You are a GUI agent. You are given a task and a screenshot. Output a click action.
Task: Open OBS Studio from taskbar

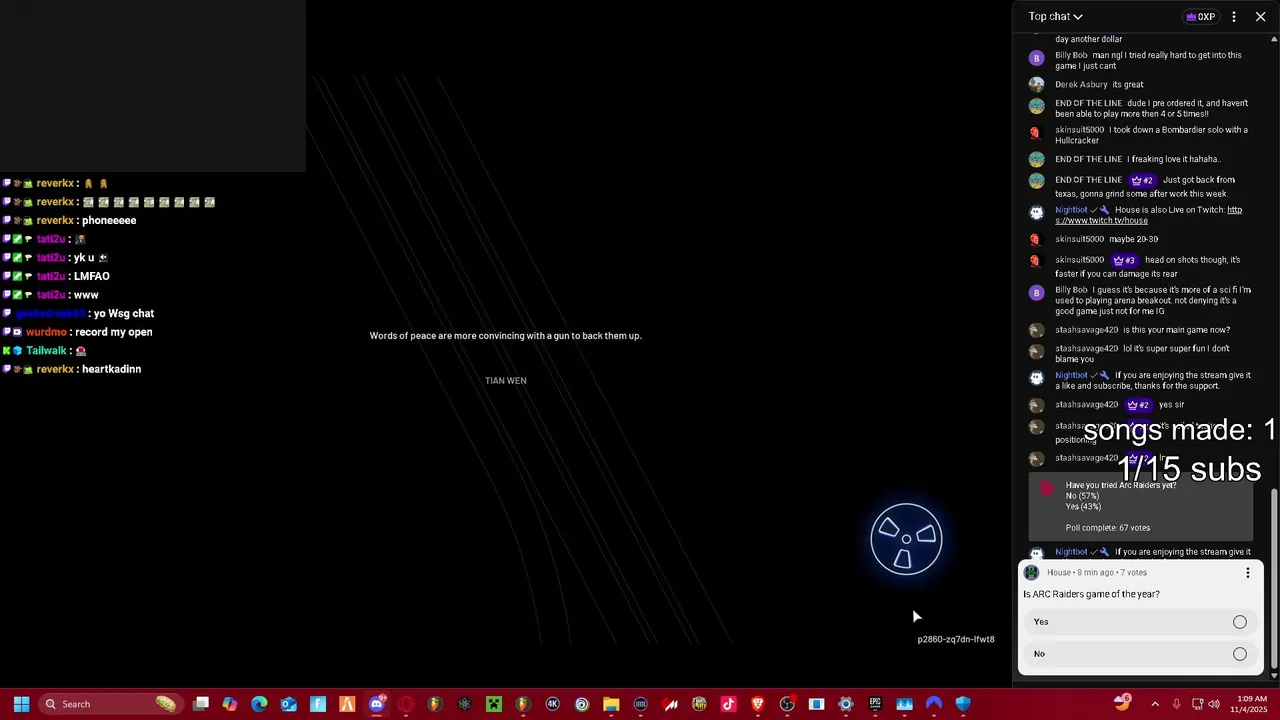pyautogui.click(x=787, y=704)
